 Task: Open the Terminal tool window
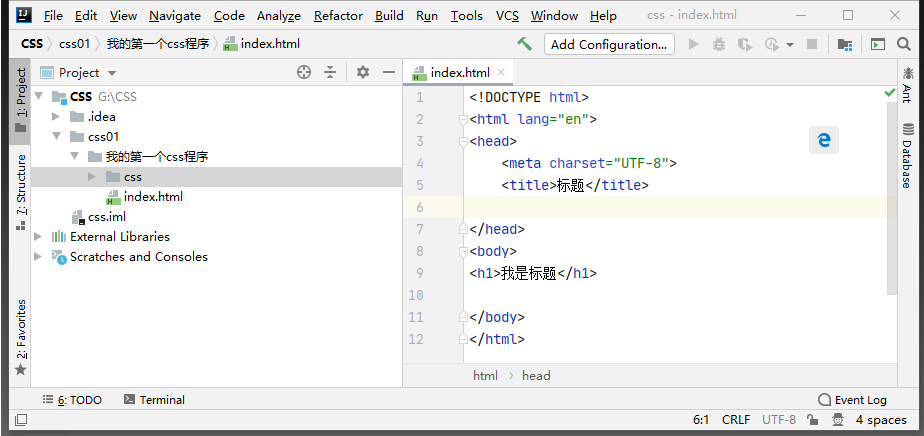pos(154,399)
